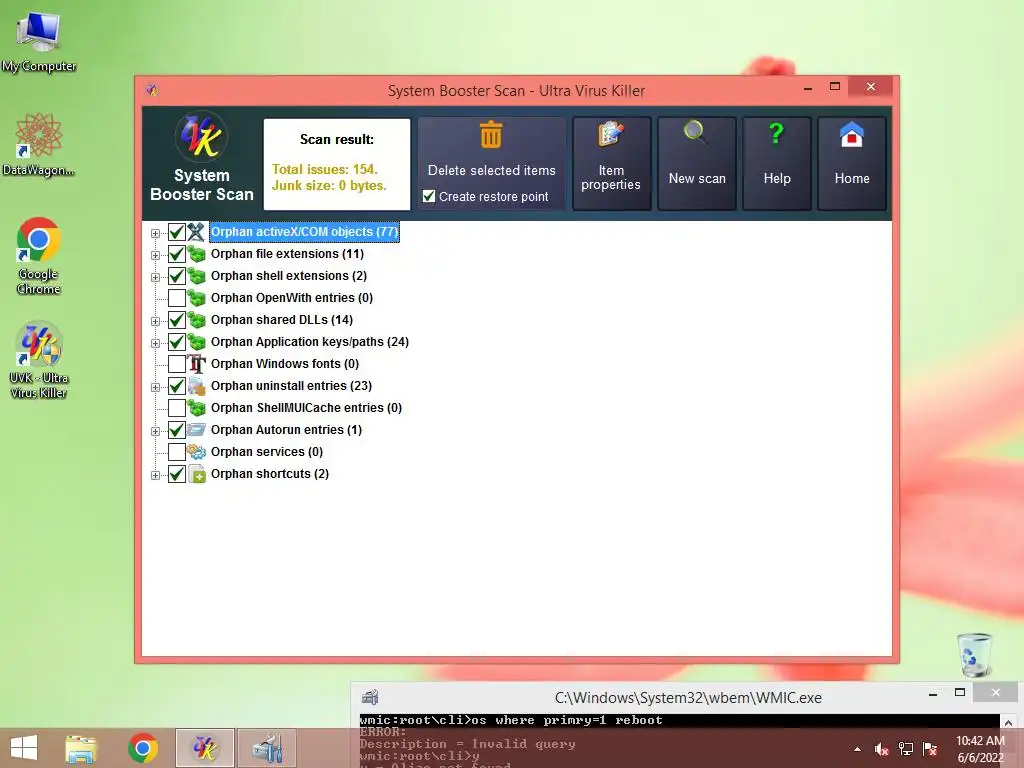Uncheck Orphan file extensions checkbox

click(176, 254)
